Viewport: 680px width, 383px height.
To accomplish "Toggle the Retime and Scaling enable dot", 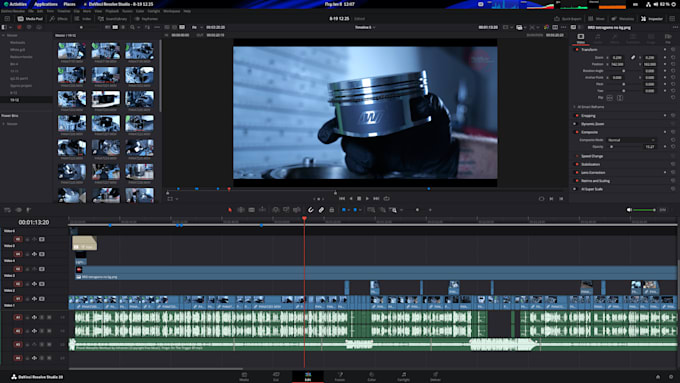I will click(x=577, y=181).
